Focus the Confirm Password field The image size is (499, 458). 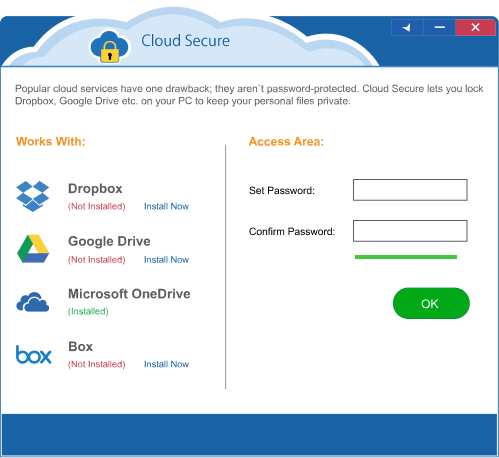410,231
